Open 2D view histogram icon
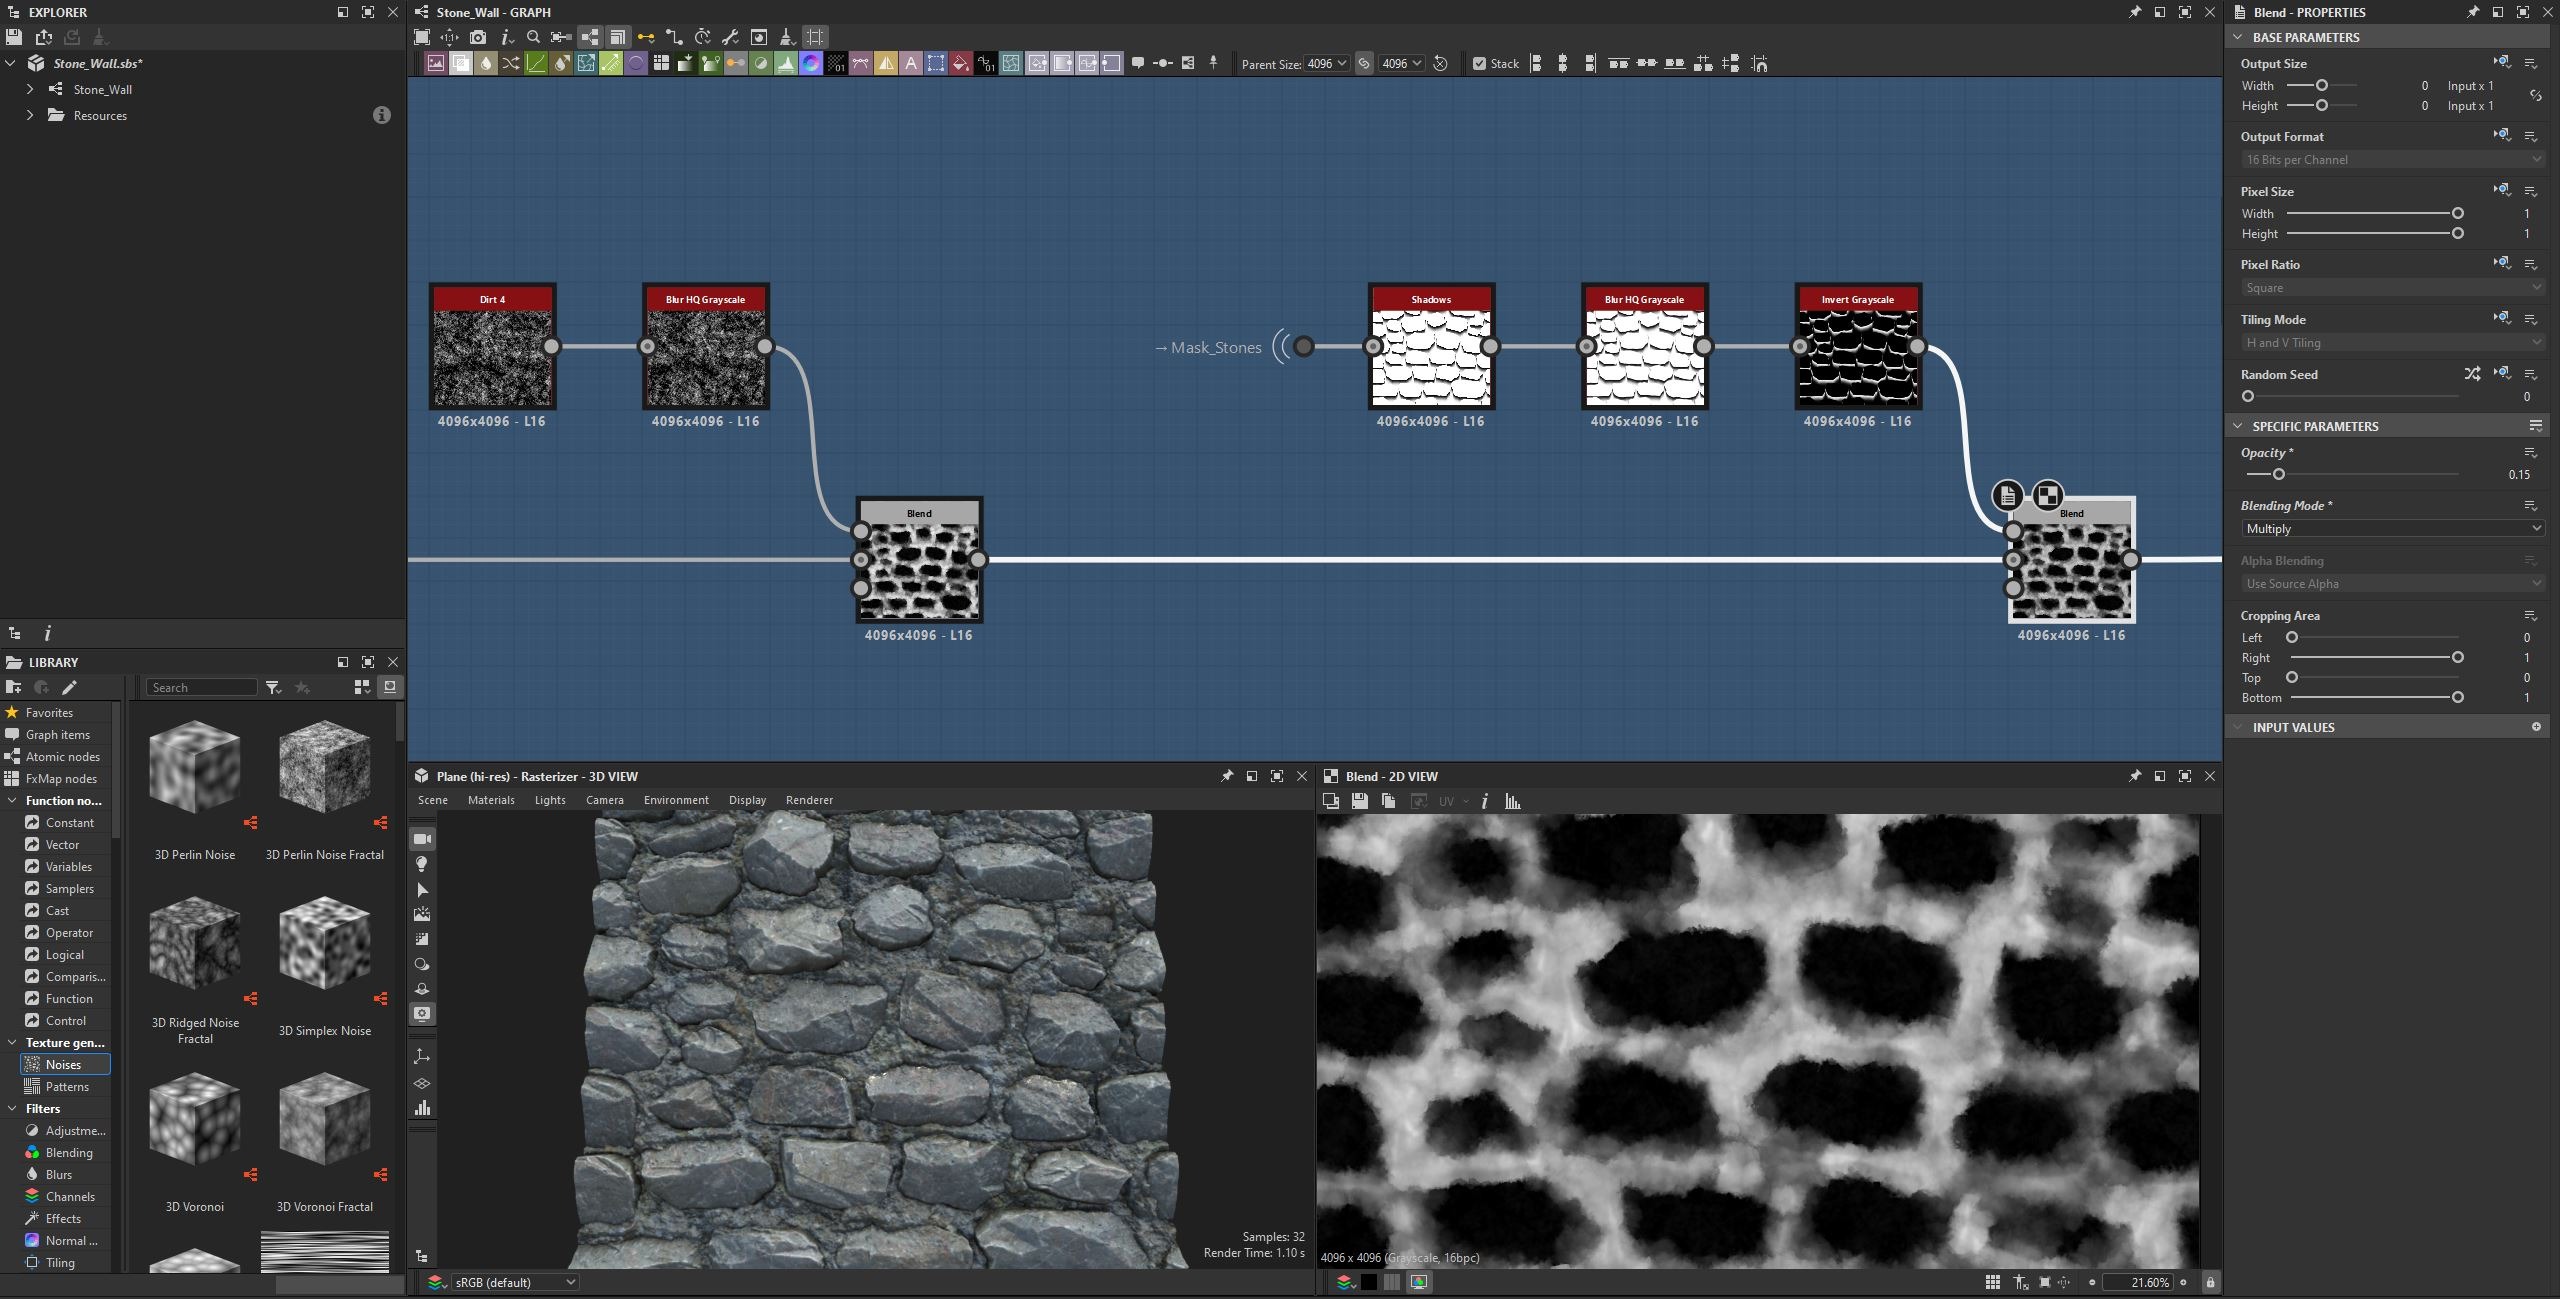This screenshot has height=1299, width=2560. point(1512,801)
